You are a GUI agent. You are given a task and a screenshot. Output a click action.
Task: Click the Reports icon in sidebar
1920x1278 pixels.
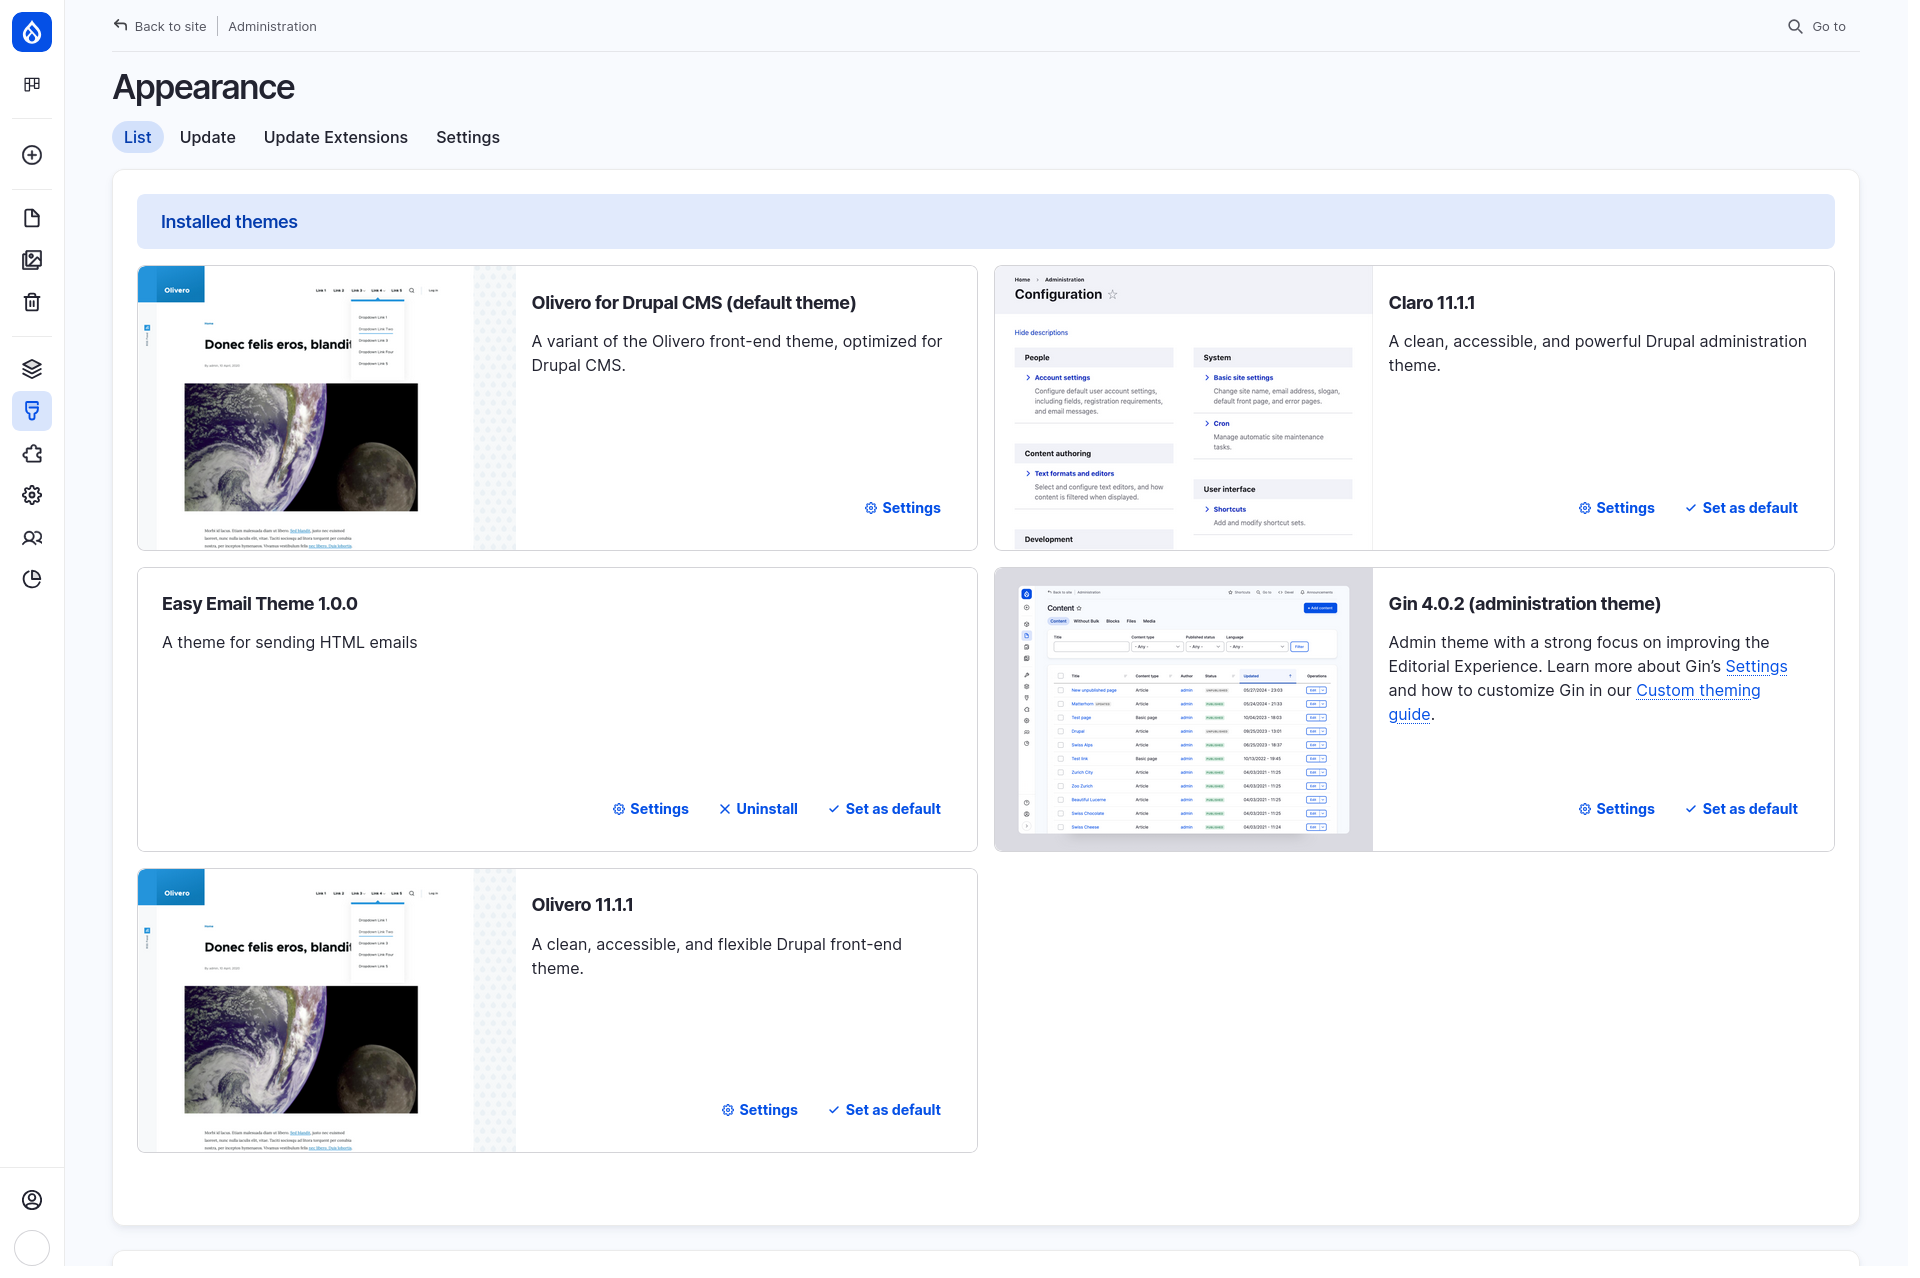pos(31,579)
